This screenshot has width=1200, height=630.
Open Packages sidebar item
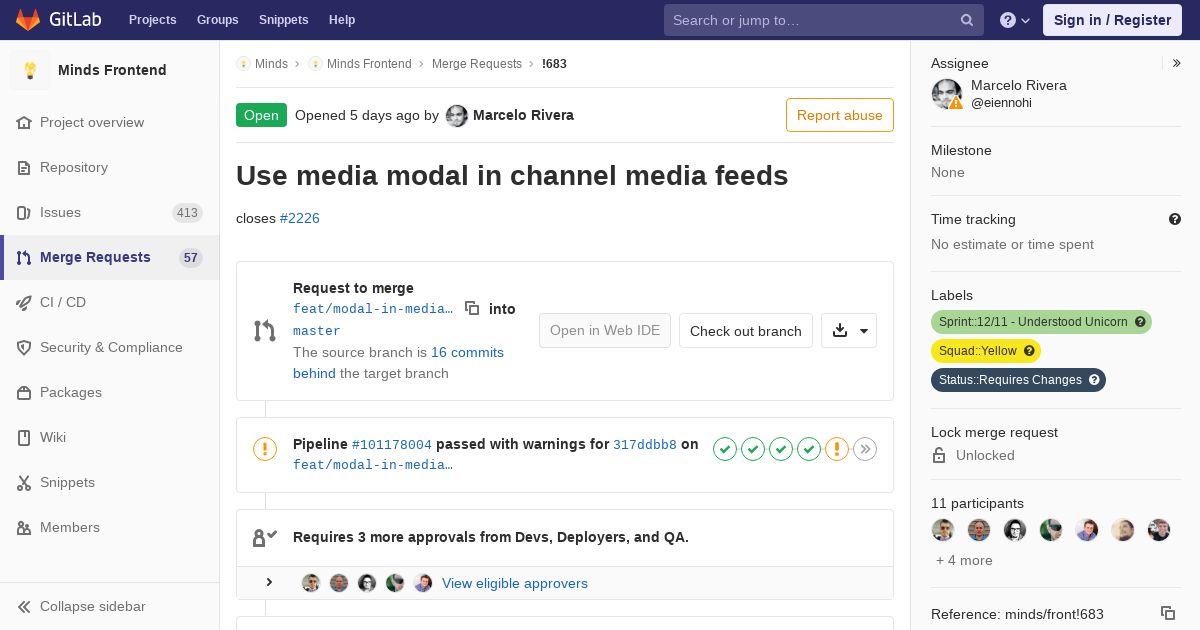tap(109, 392)
